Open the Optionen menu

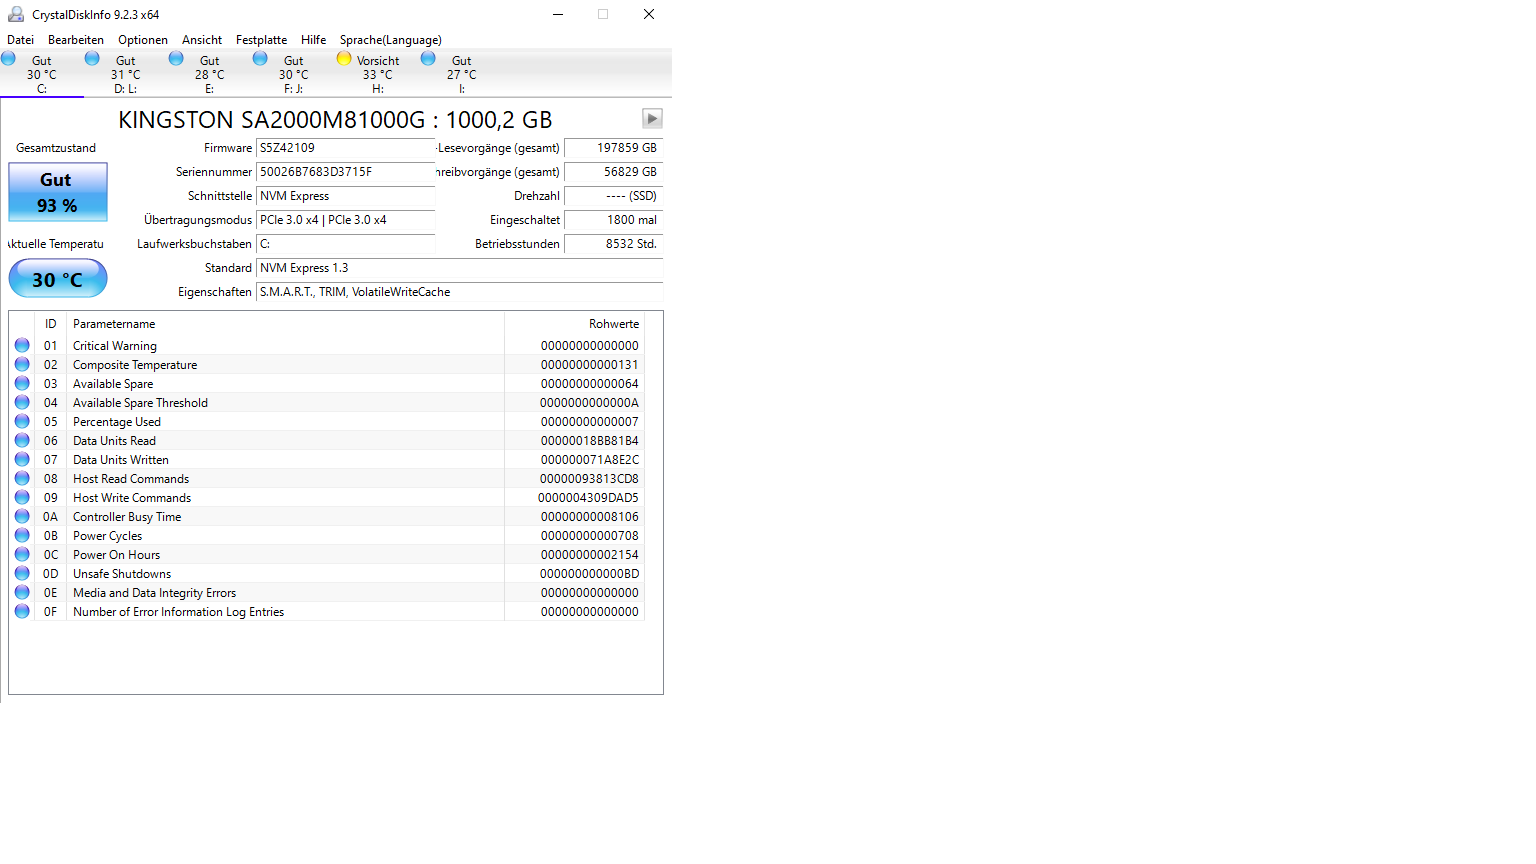tap(143, 40)
